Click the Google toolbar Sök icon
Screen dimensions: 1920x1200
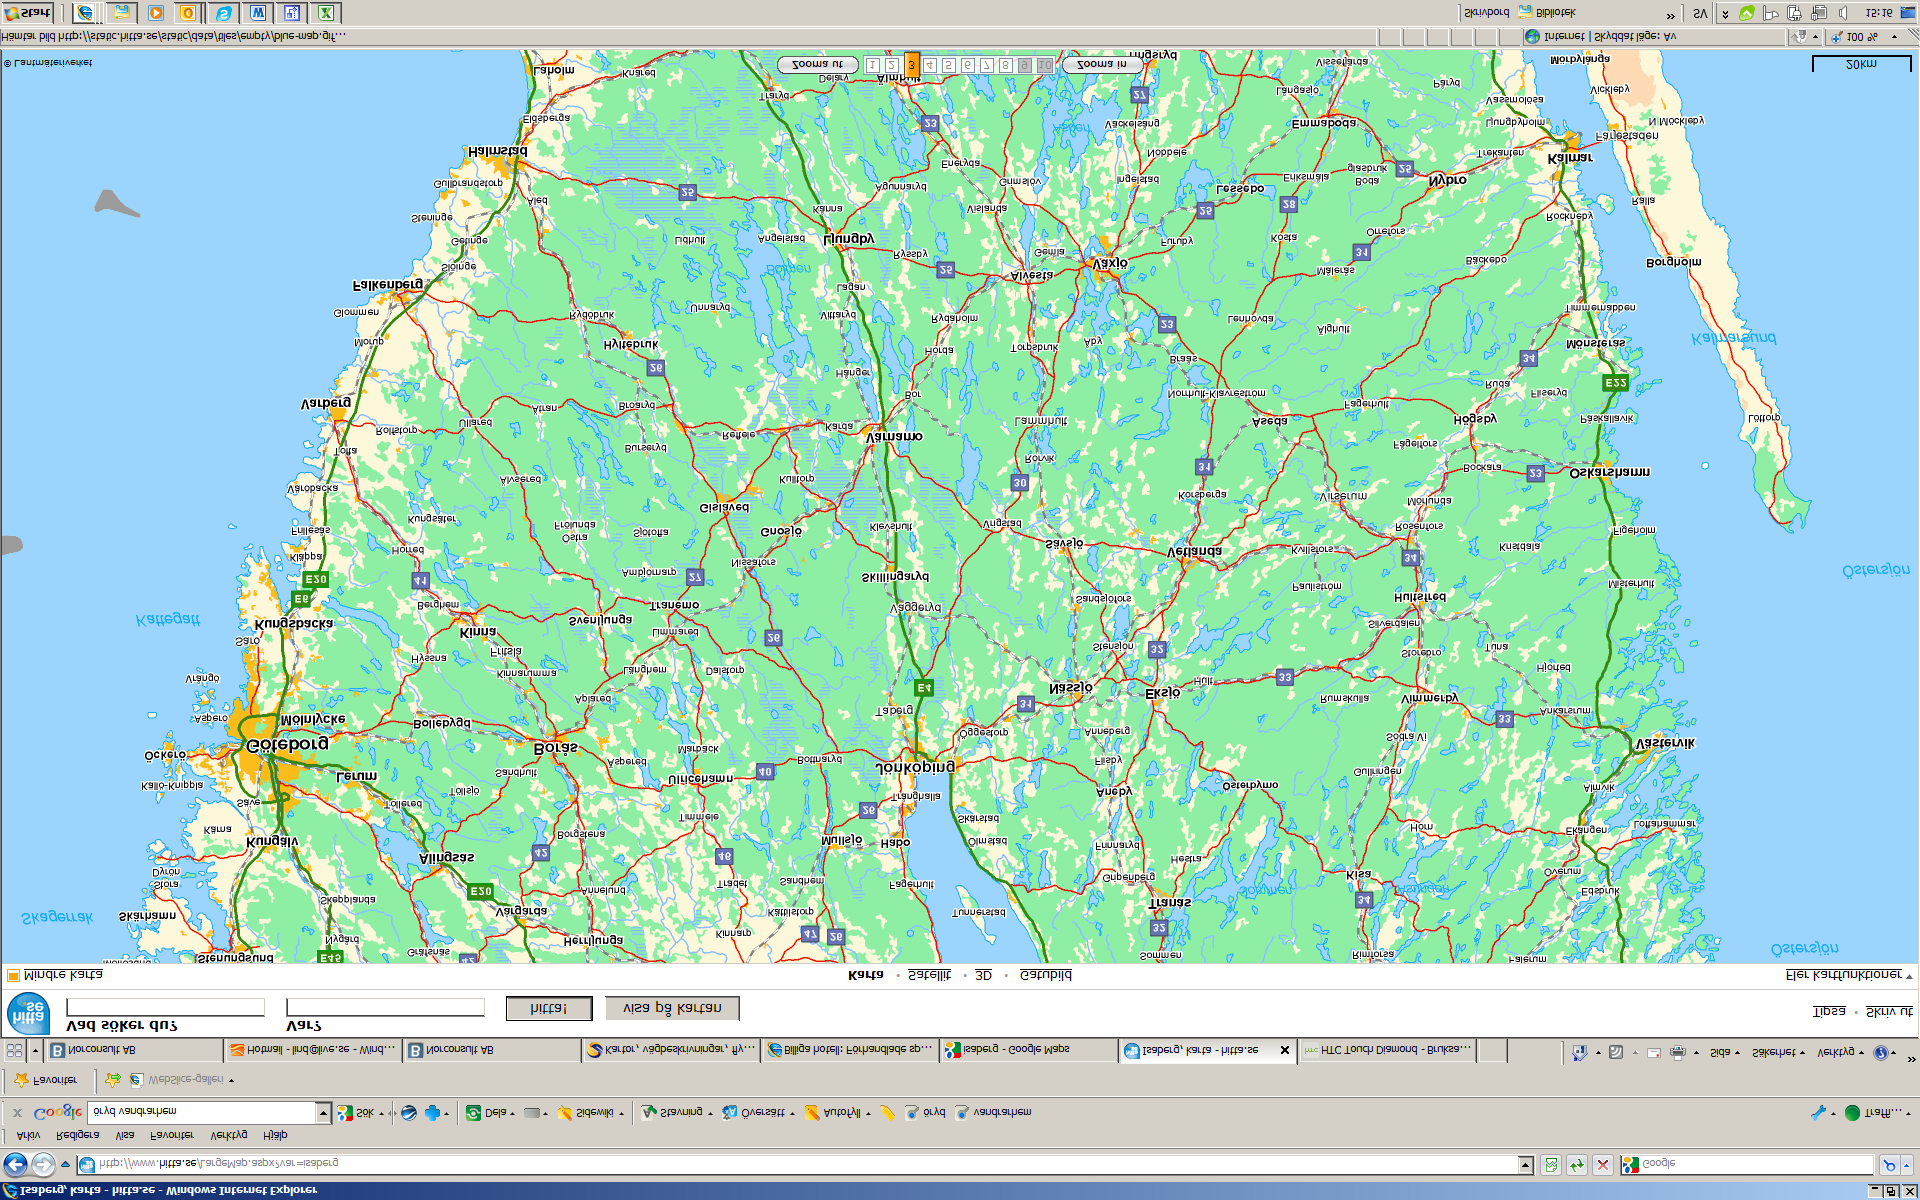point(345,1112)
